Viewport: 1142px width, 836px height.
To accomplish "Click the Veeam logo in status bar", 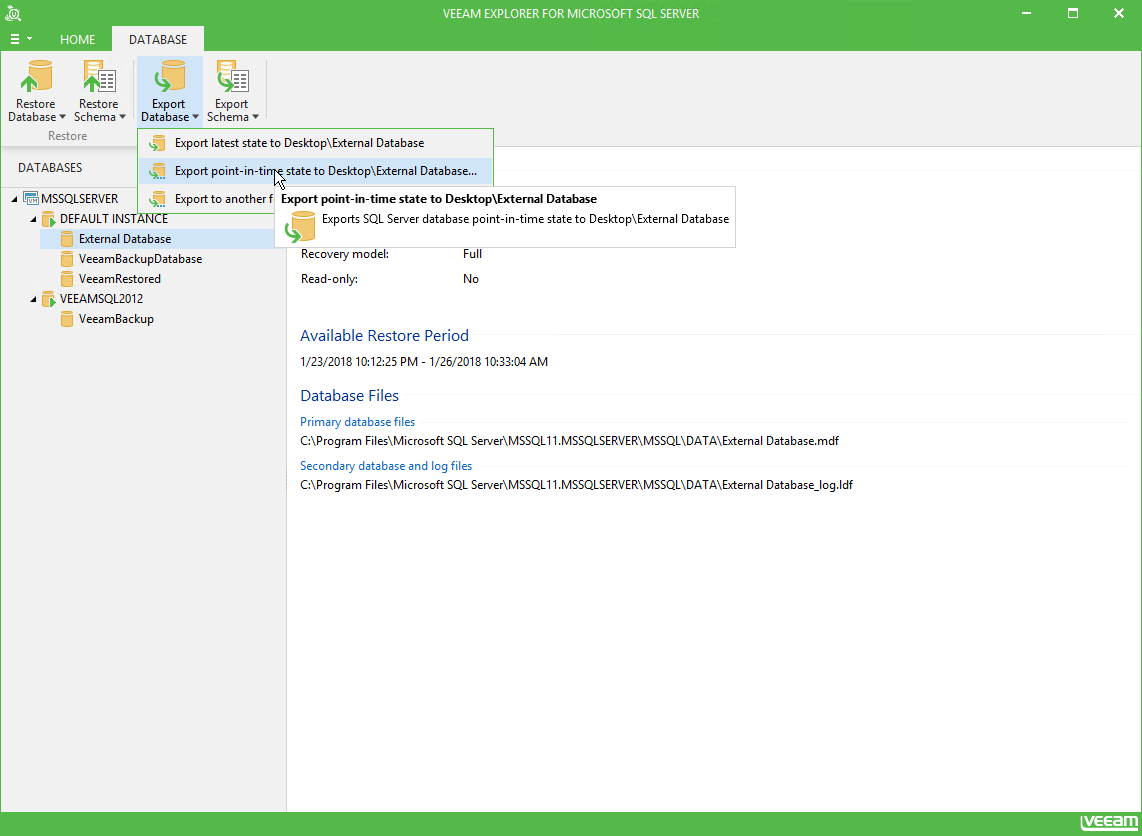I will click(1107, 824).
